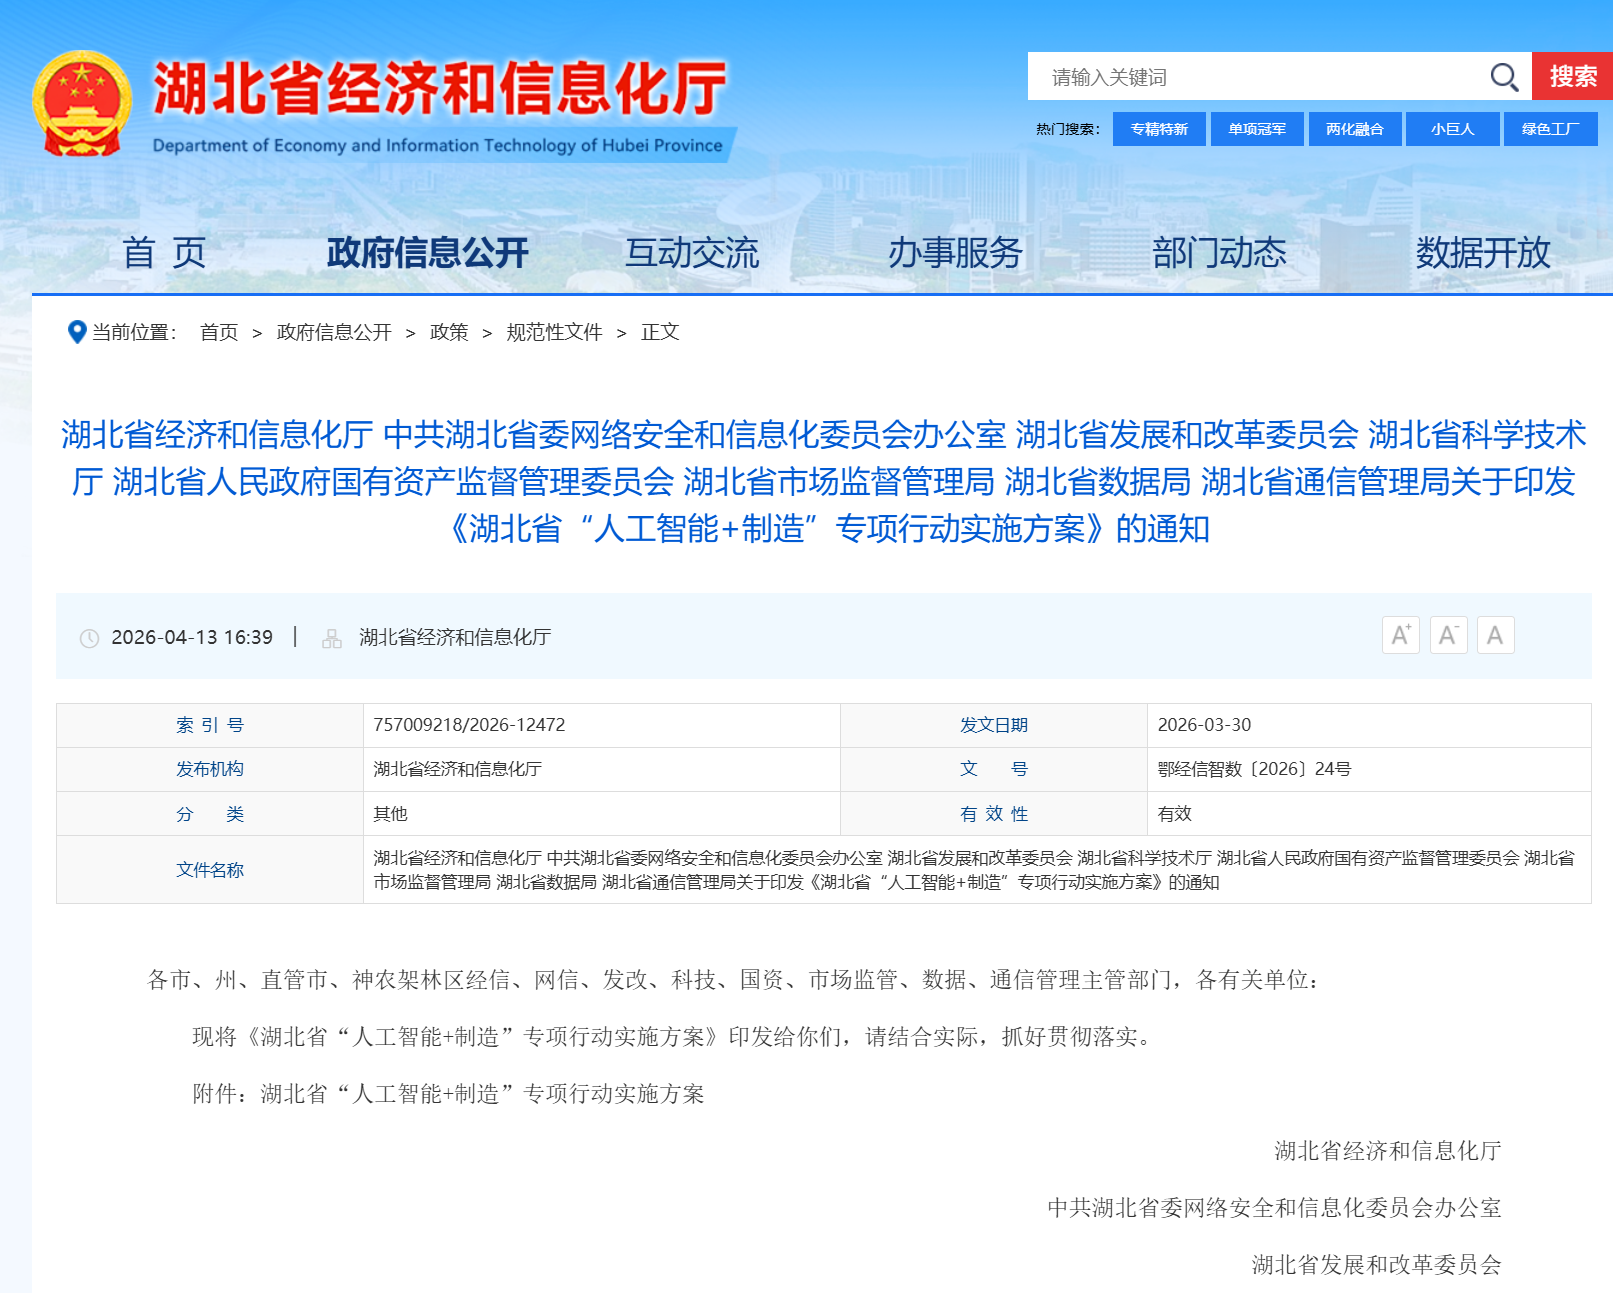Click the organization icon beside 湖北省经济和信息化厅
Viewport: 1613px width, 1293px height.
coord(332,638)
